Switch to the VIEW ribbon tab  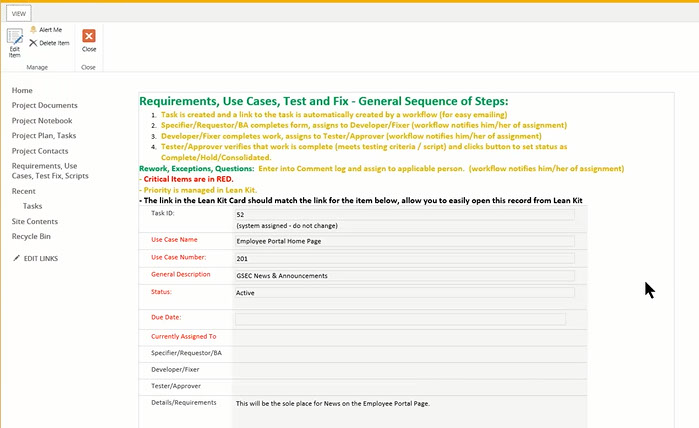(17, 16)
